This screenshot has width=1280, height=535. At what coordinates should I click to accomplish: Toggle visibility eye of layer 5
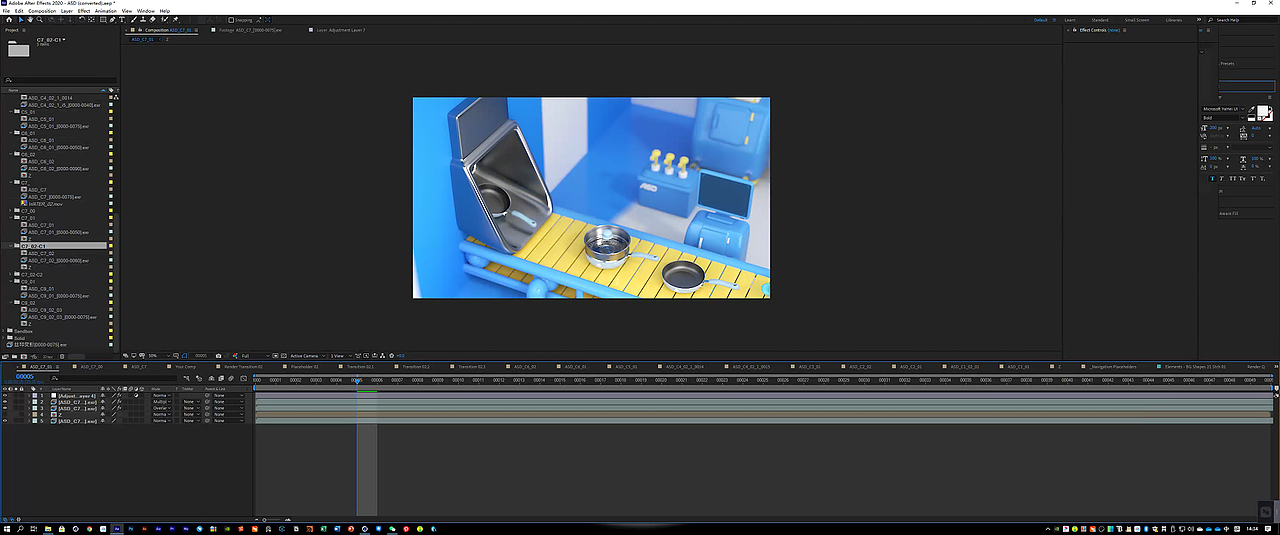point(5,421)
